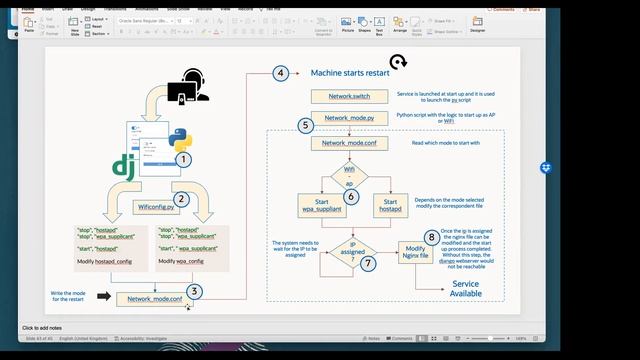The width and height of the screenshot is (640, 360).
Task: Select the Modify Nginx file box
Action: coord(416,252)
